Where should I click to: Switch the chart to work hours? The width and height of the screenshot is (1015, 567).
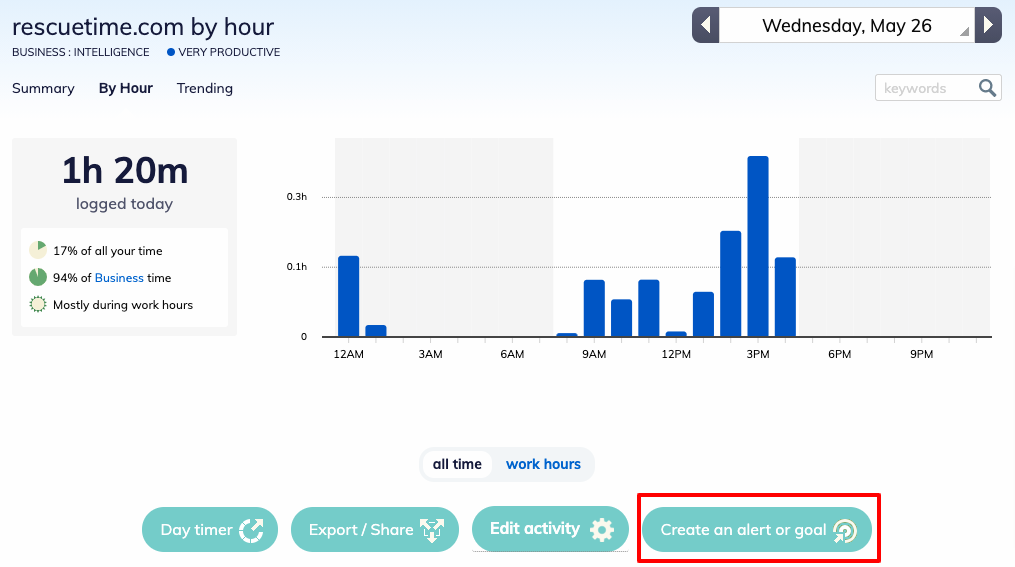click(x=543, y=464)
